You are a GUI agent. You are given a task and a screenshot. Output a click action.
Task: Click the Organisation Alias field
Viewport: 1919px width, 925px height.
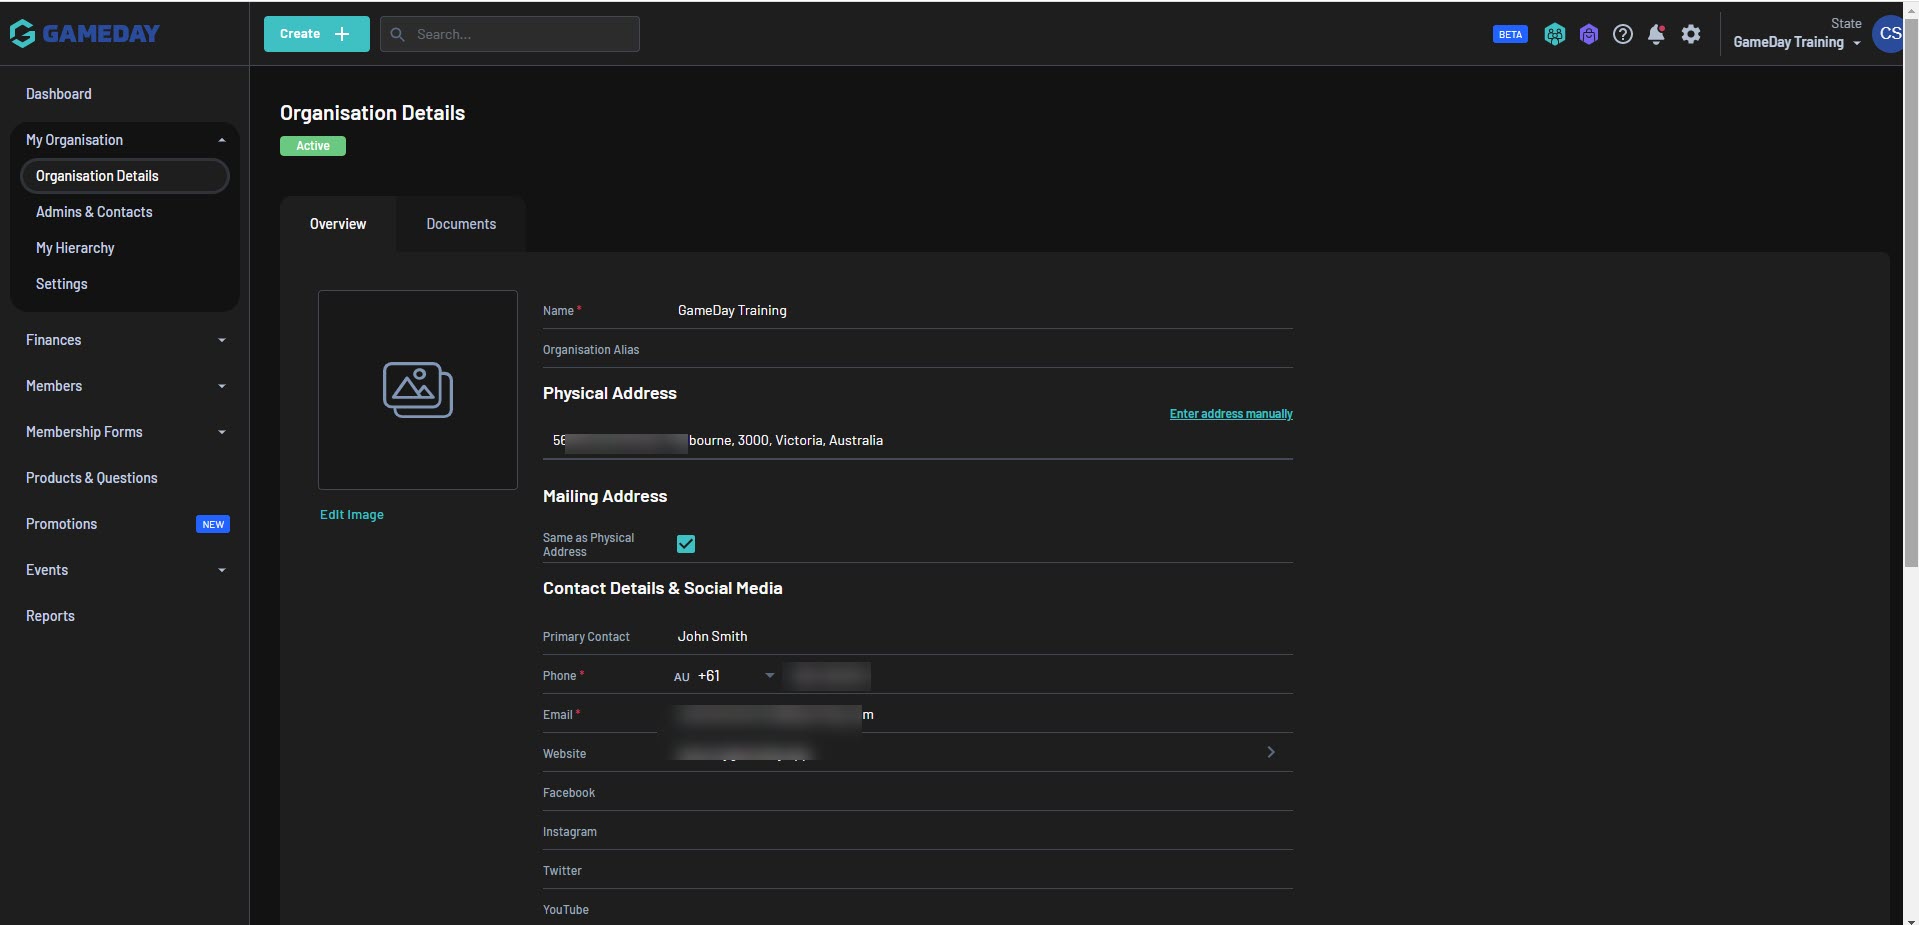coord(918,349)
